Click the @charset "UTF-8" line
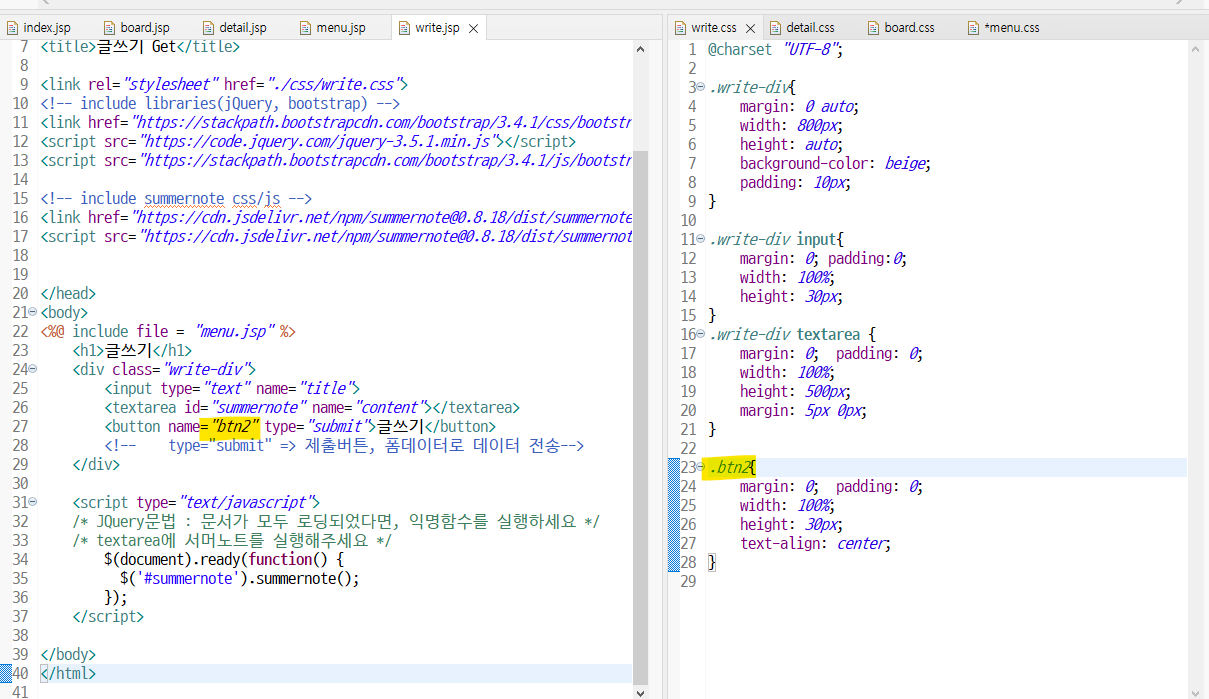This screenshot has width=1209, height=699. (x=776, y=49)
